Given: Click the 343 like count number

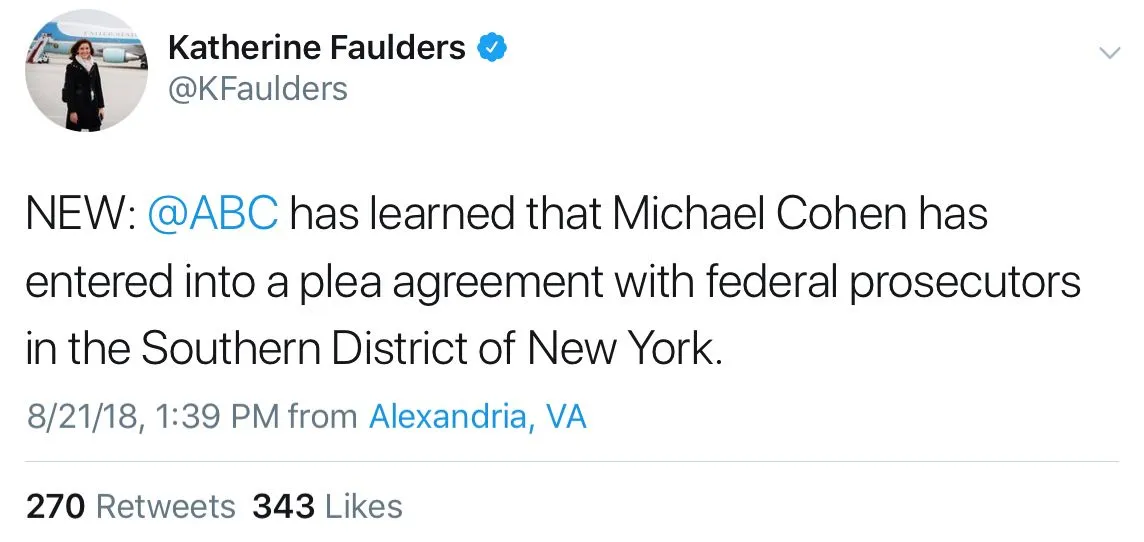Looking at the screenshot, I should [284, 506].
